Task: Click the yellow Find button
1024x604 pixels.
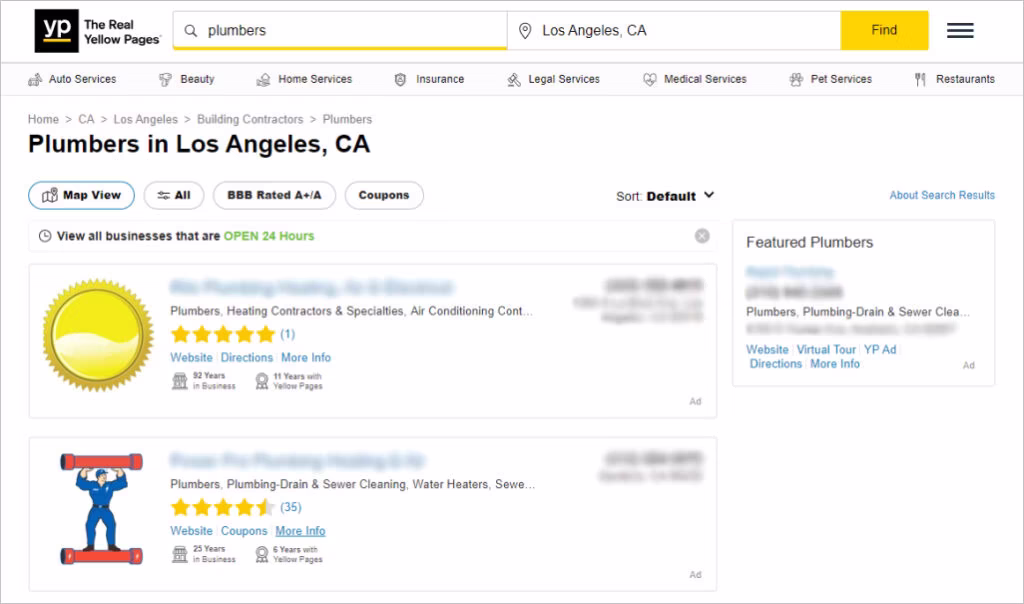Action: point(884,30)
